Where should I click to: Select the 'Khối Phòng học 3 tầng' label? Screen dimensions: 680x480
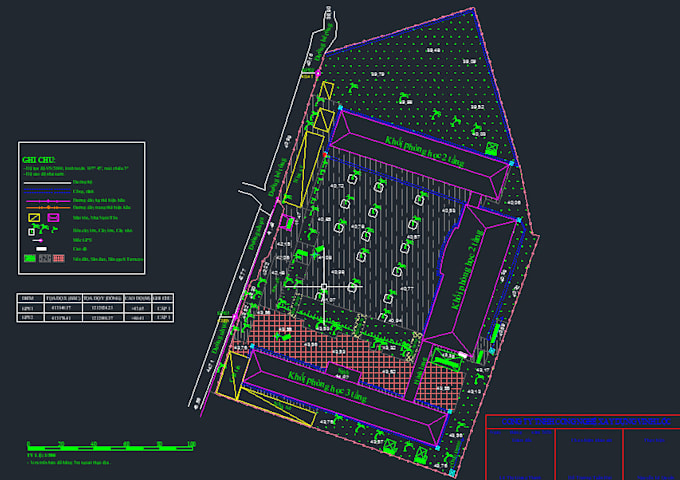pos(327,386)
